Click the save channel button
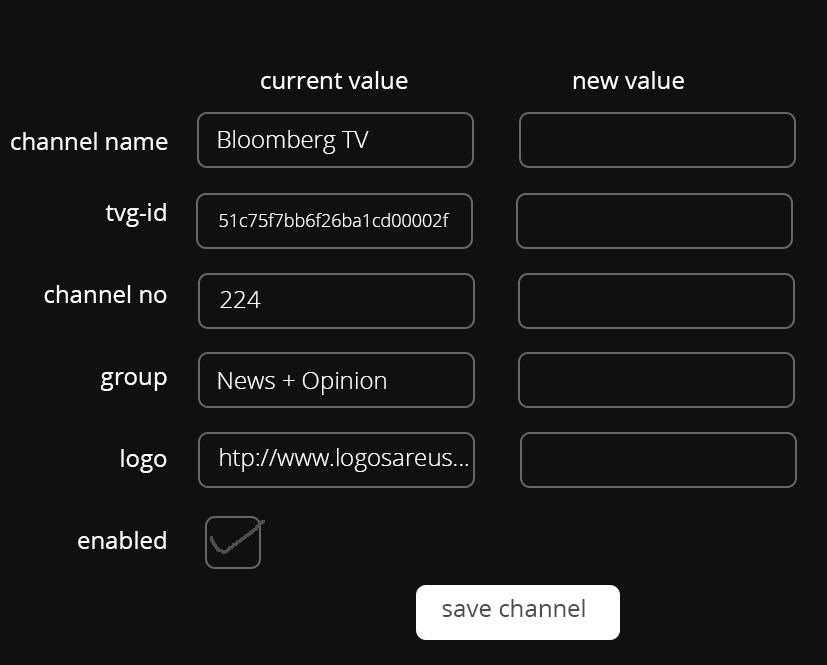The image size is (827, 665). (x=517, y=611)
